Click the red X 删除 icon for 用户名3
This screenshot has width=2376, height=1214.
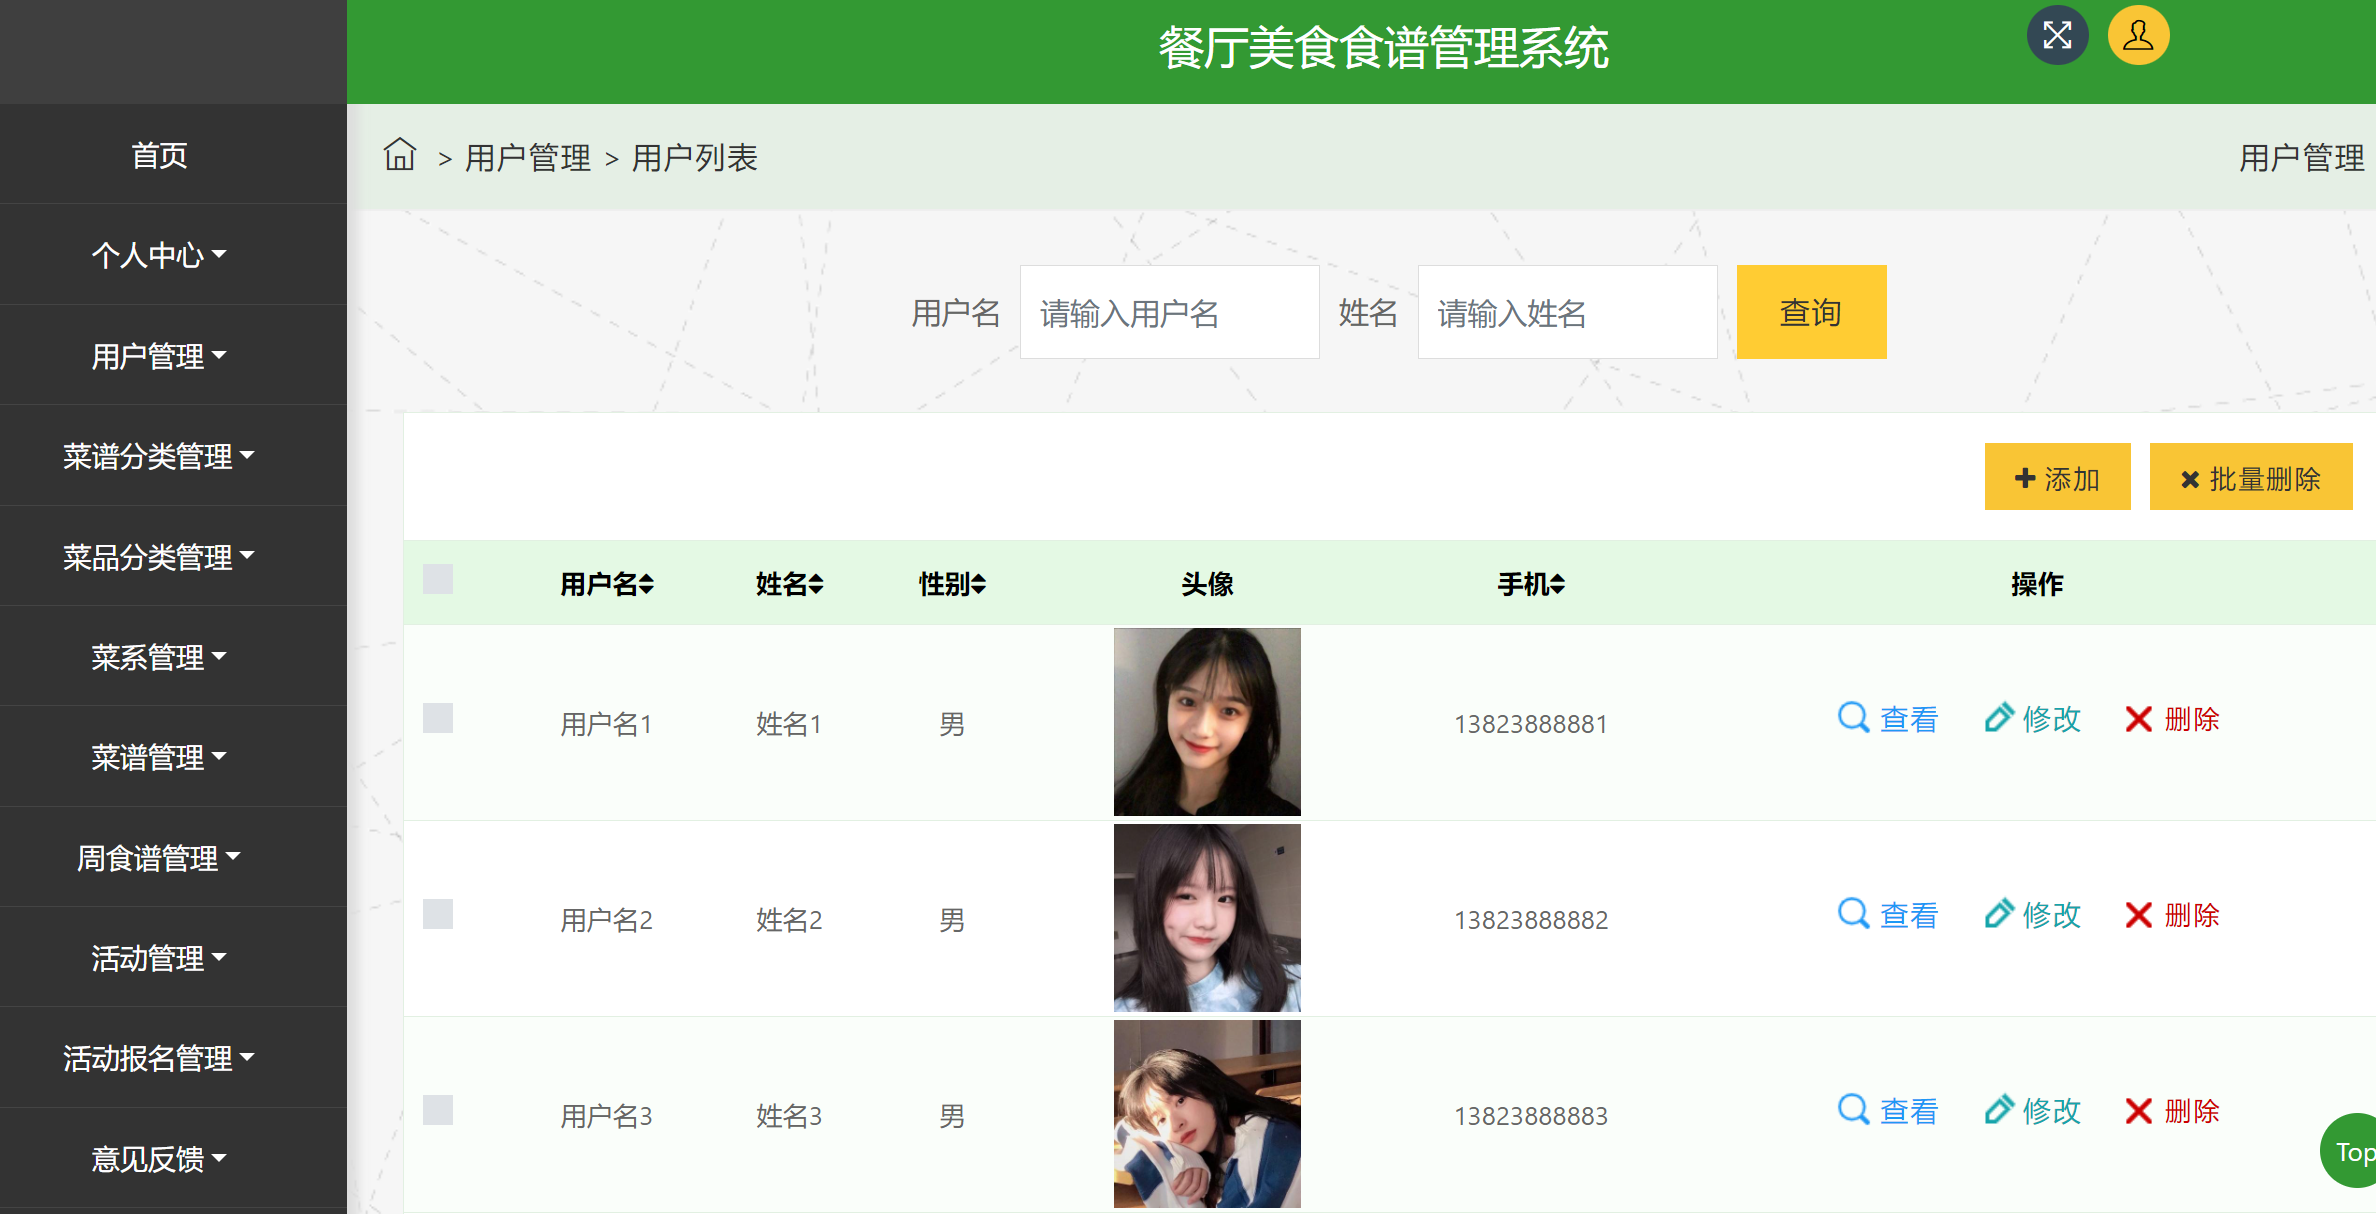[x=2137, y=1110]
